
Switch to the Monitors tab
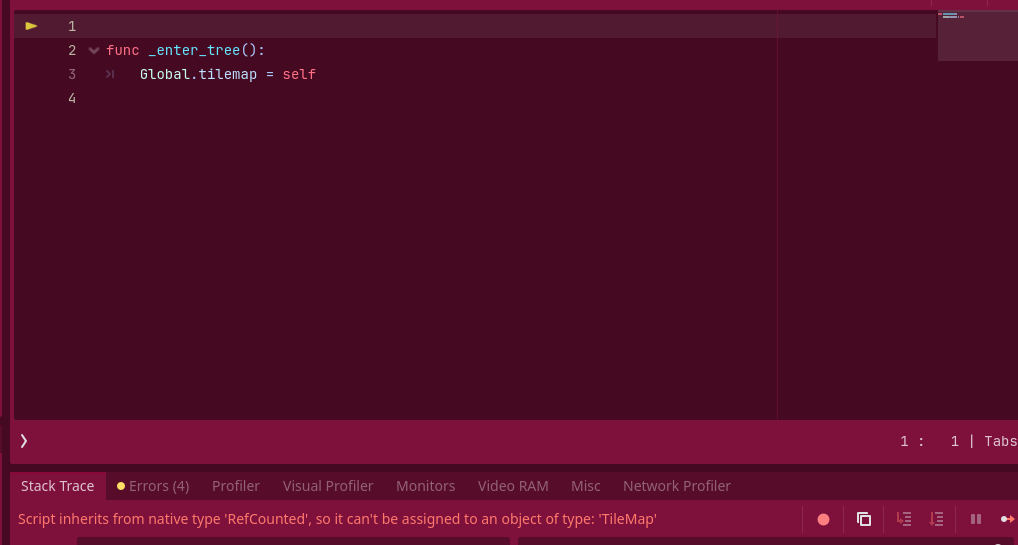point(425,486)
